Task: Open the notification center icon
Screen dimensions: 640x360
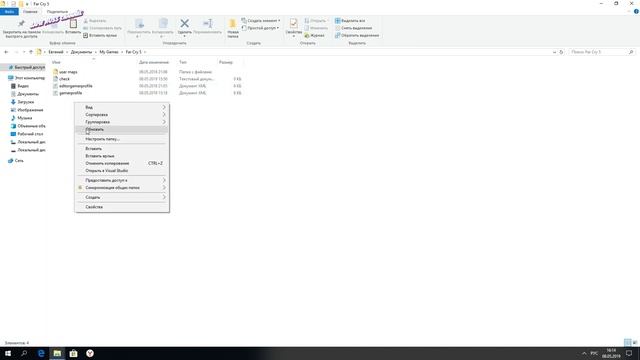Action: click(629, 353)
